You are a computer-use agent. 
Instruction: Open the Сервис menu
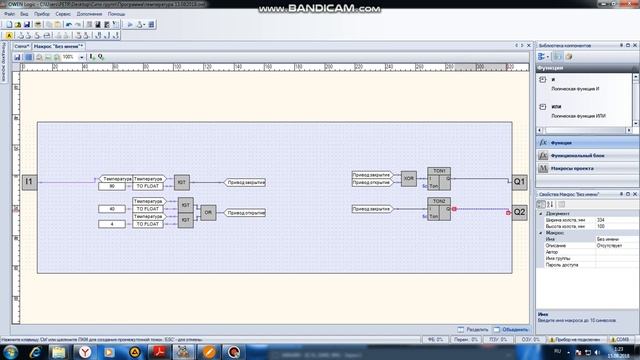point(63,14)
